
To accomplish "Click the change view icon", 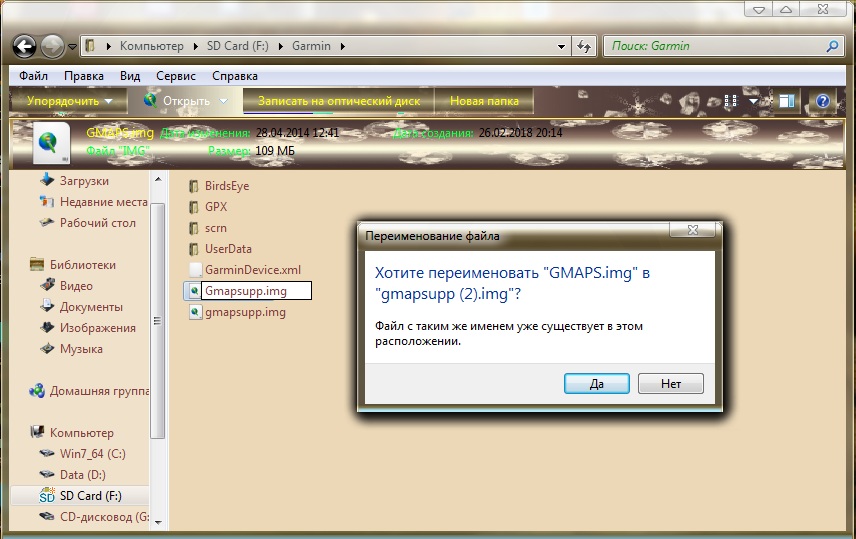I will click(731, 101).
